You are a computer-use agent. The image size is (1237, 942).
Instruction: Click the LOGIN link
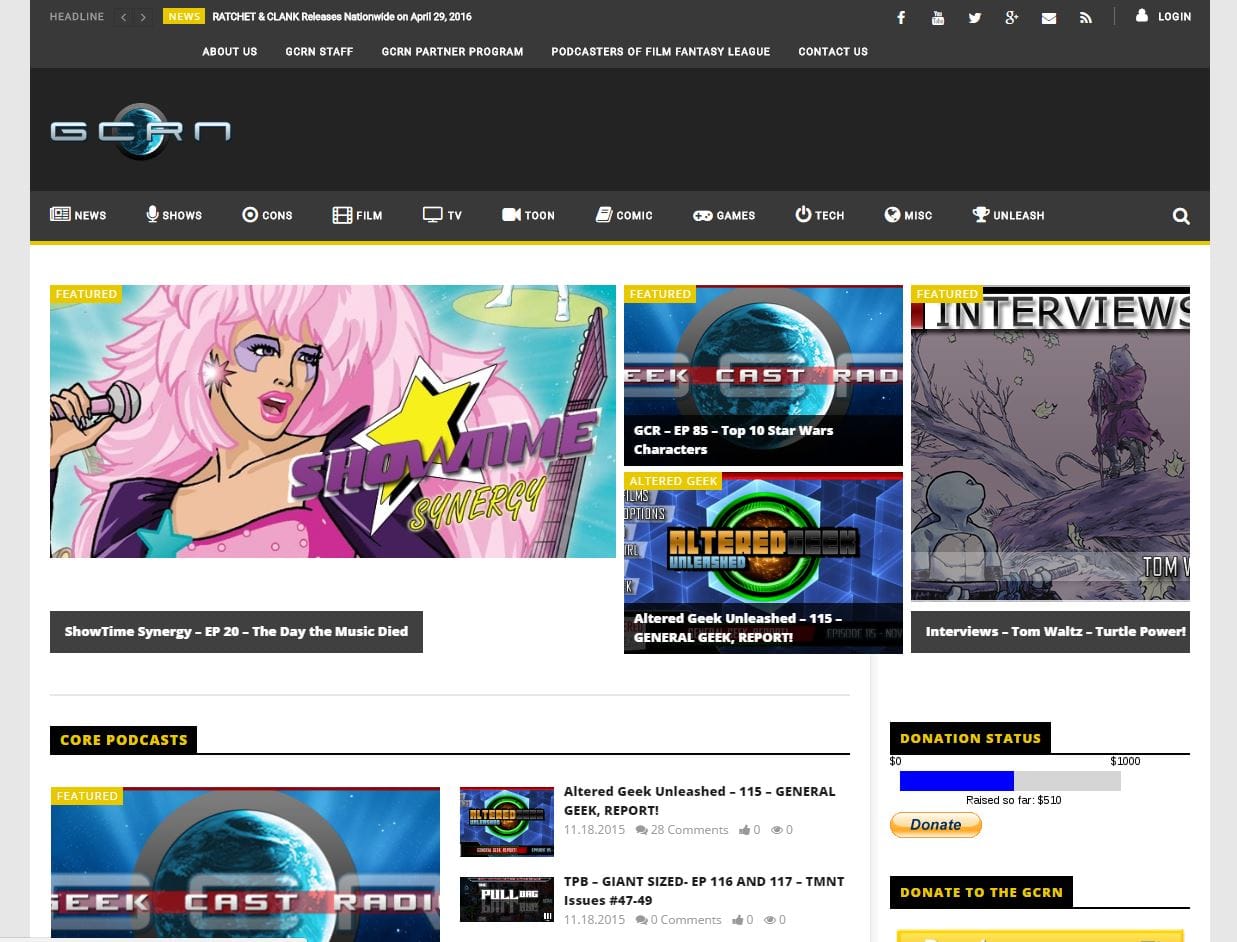[1174, 17]
